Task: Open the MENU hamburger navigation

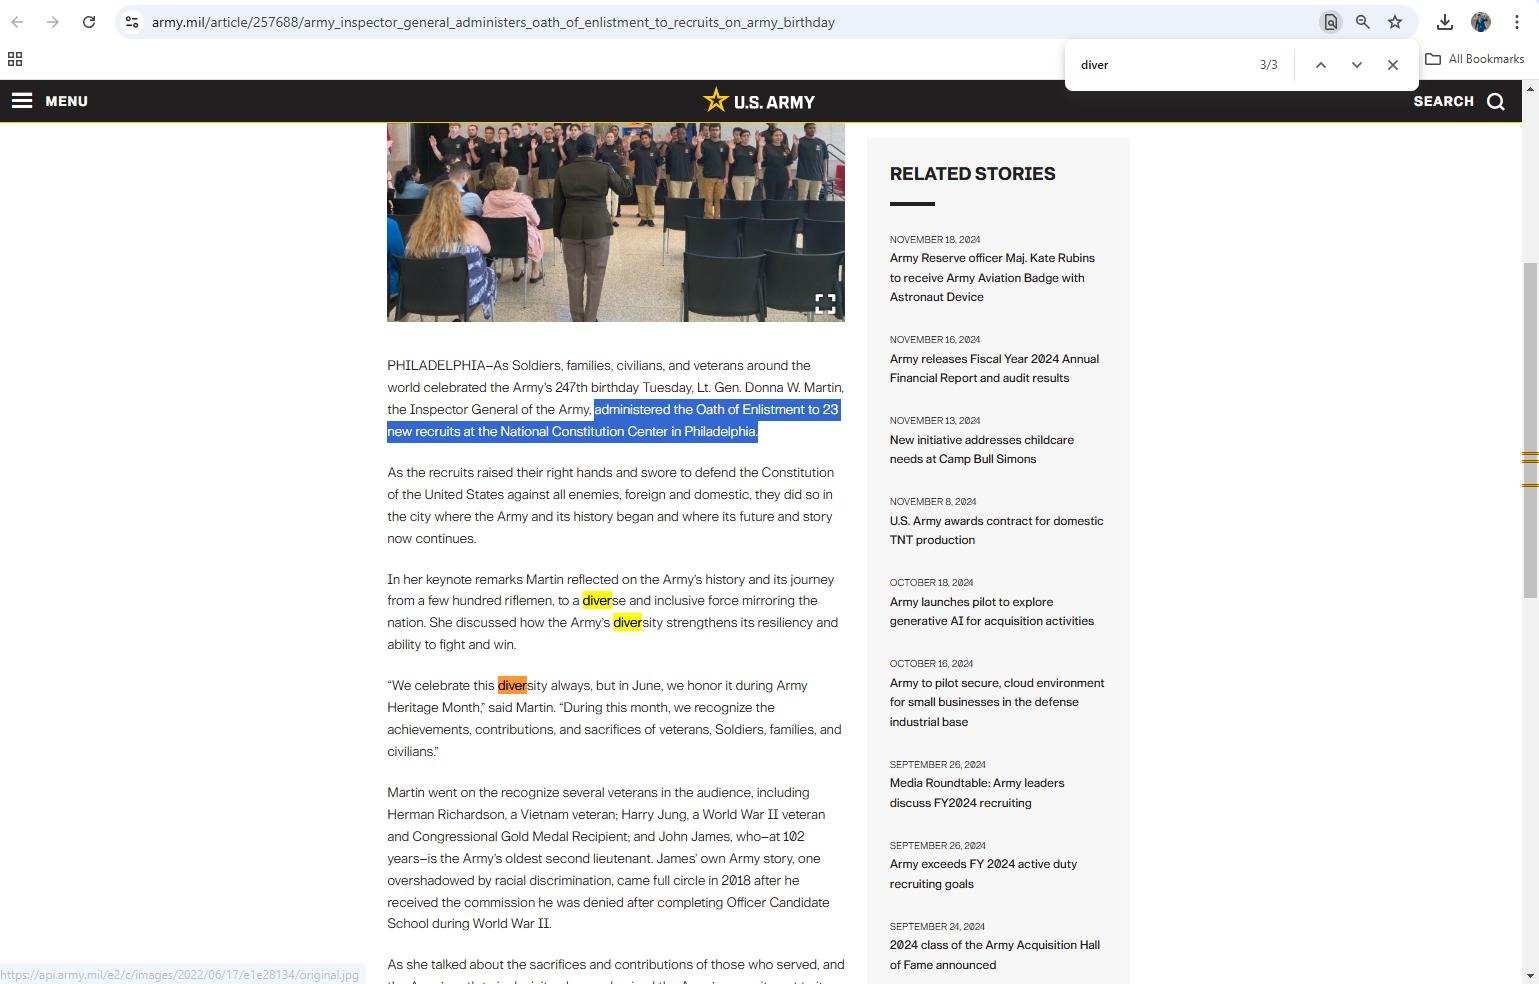Action: [x=50, y=101]
